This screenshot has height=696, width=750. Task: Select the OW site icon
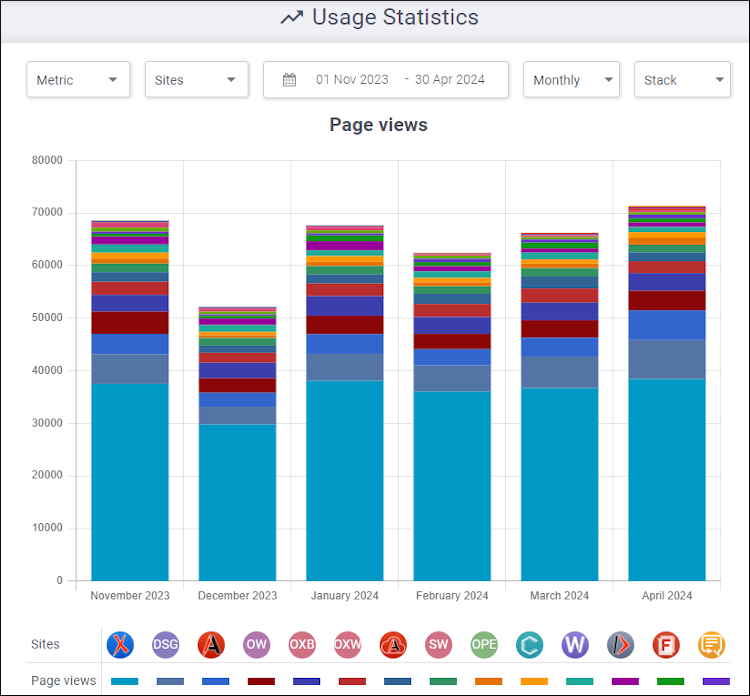pyautogui.click(x=257, y=645)
